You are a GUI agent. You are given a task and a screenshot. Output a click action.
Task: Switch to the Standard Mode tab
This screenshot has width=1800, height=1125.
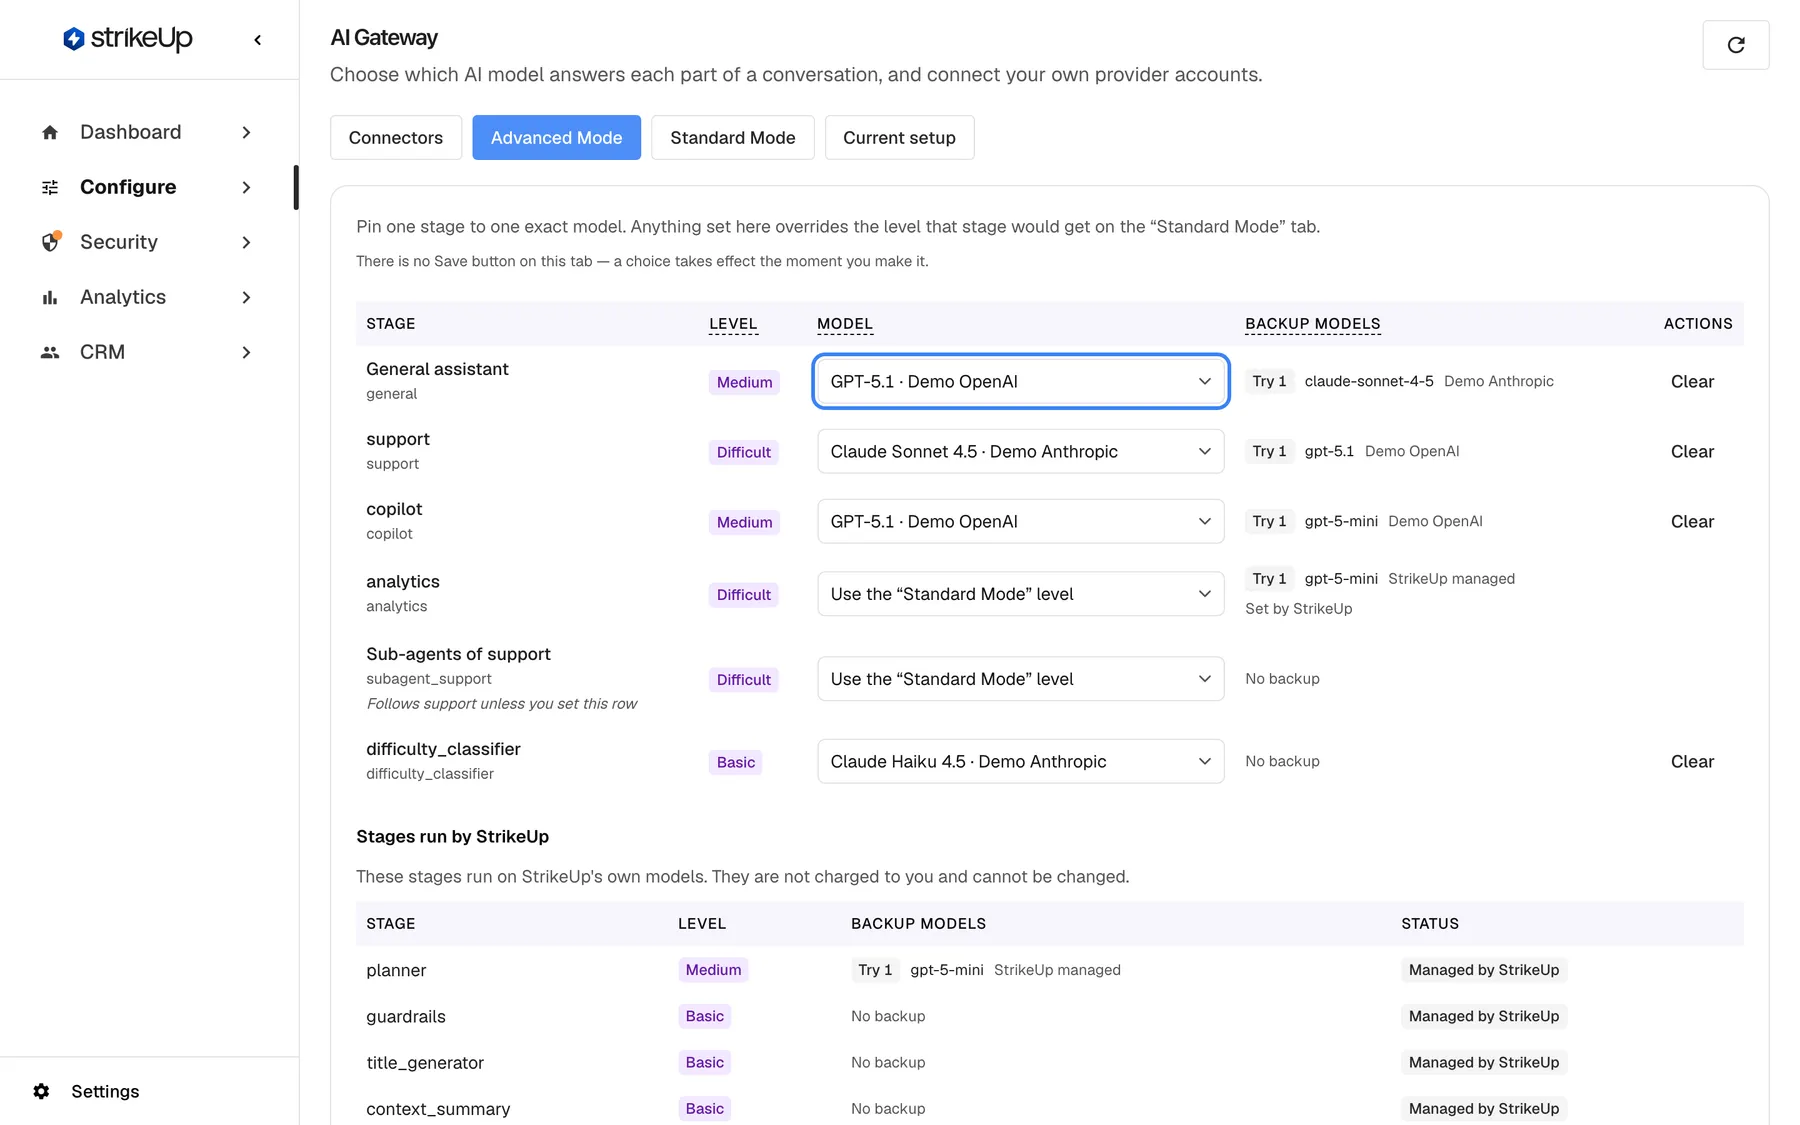click(733, 137)
